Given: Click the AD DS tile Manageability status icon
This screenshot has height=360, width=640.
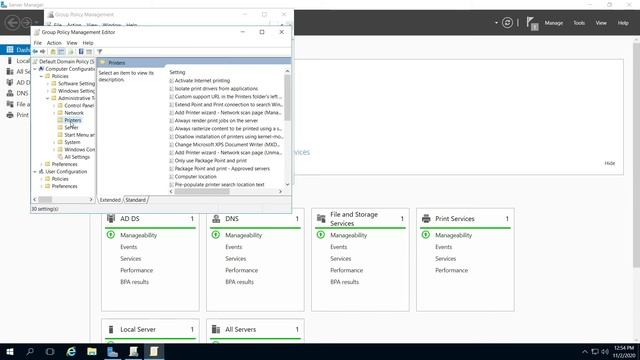Looking at the screenshot, I should (x=111, y=235).
